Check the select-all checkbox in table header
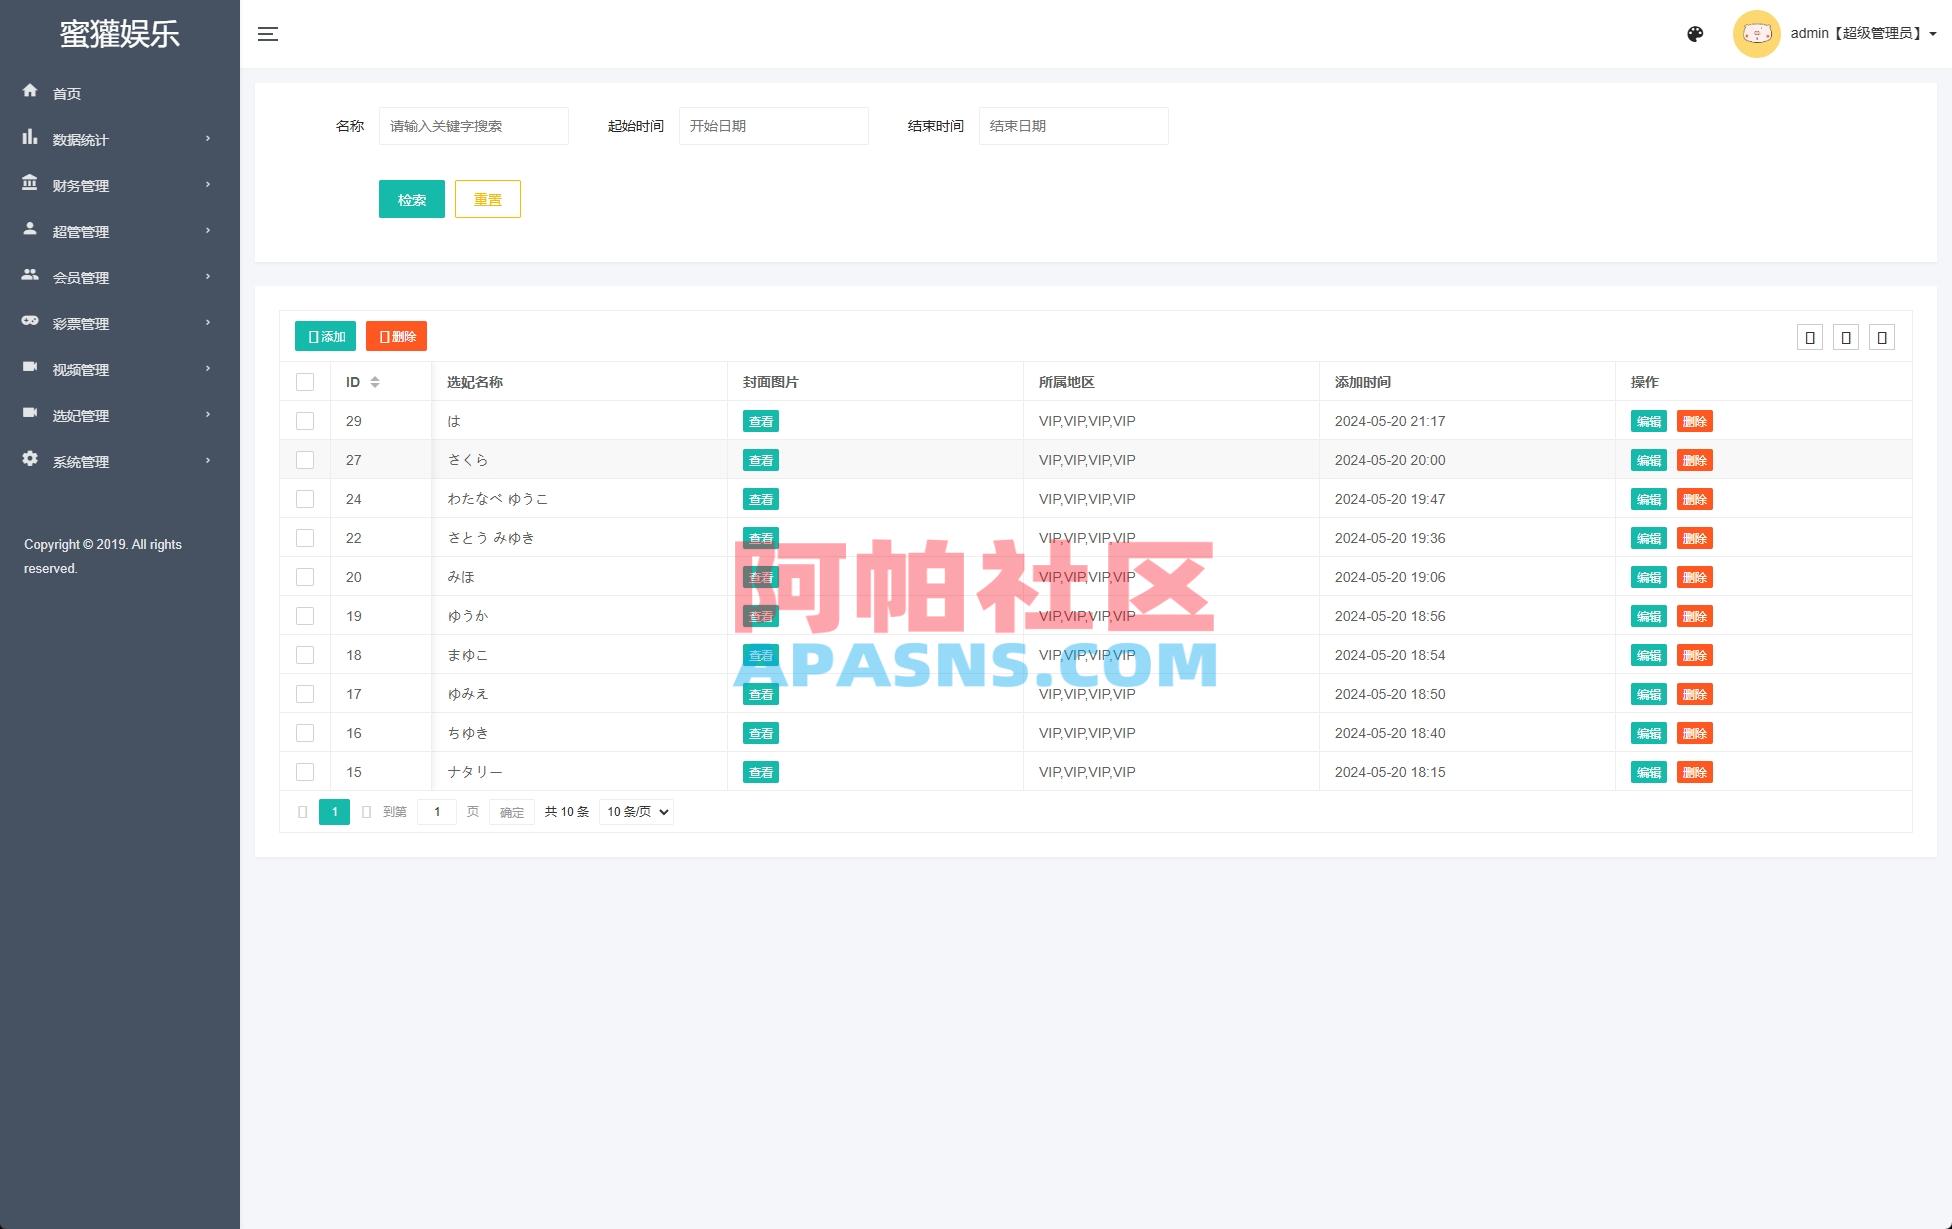 pos(305,382)
